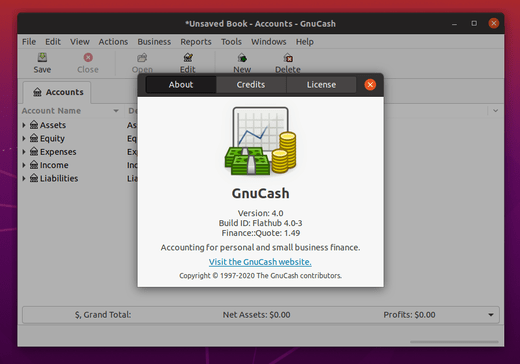Expand the Expenses account tree
This screenshot has width=520, height=364.
[24, 152]
